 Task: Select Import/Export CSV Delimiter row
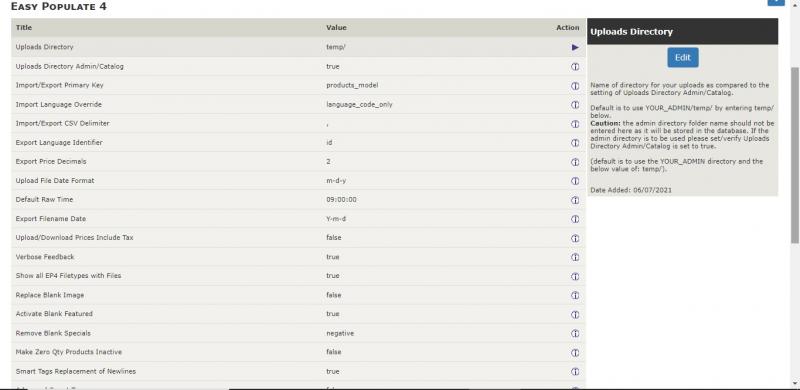pyautogui.click(x=298, y=124)
